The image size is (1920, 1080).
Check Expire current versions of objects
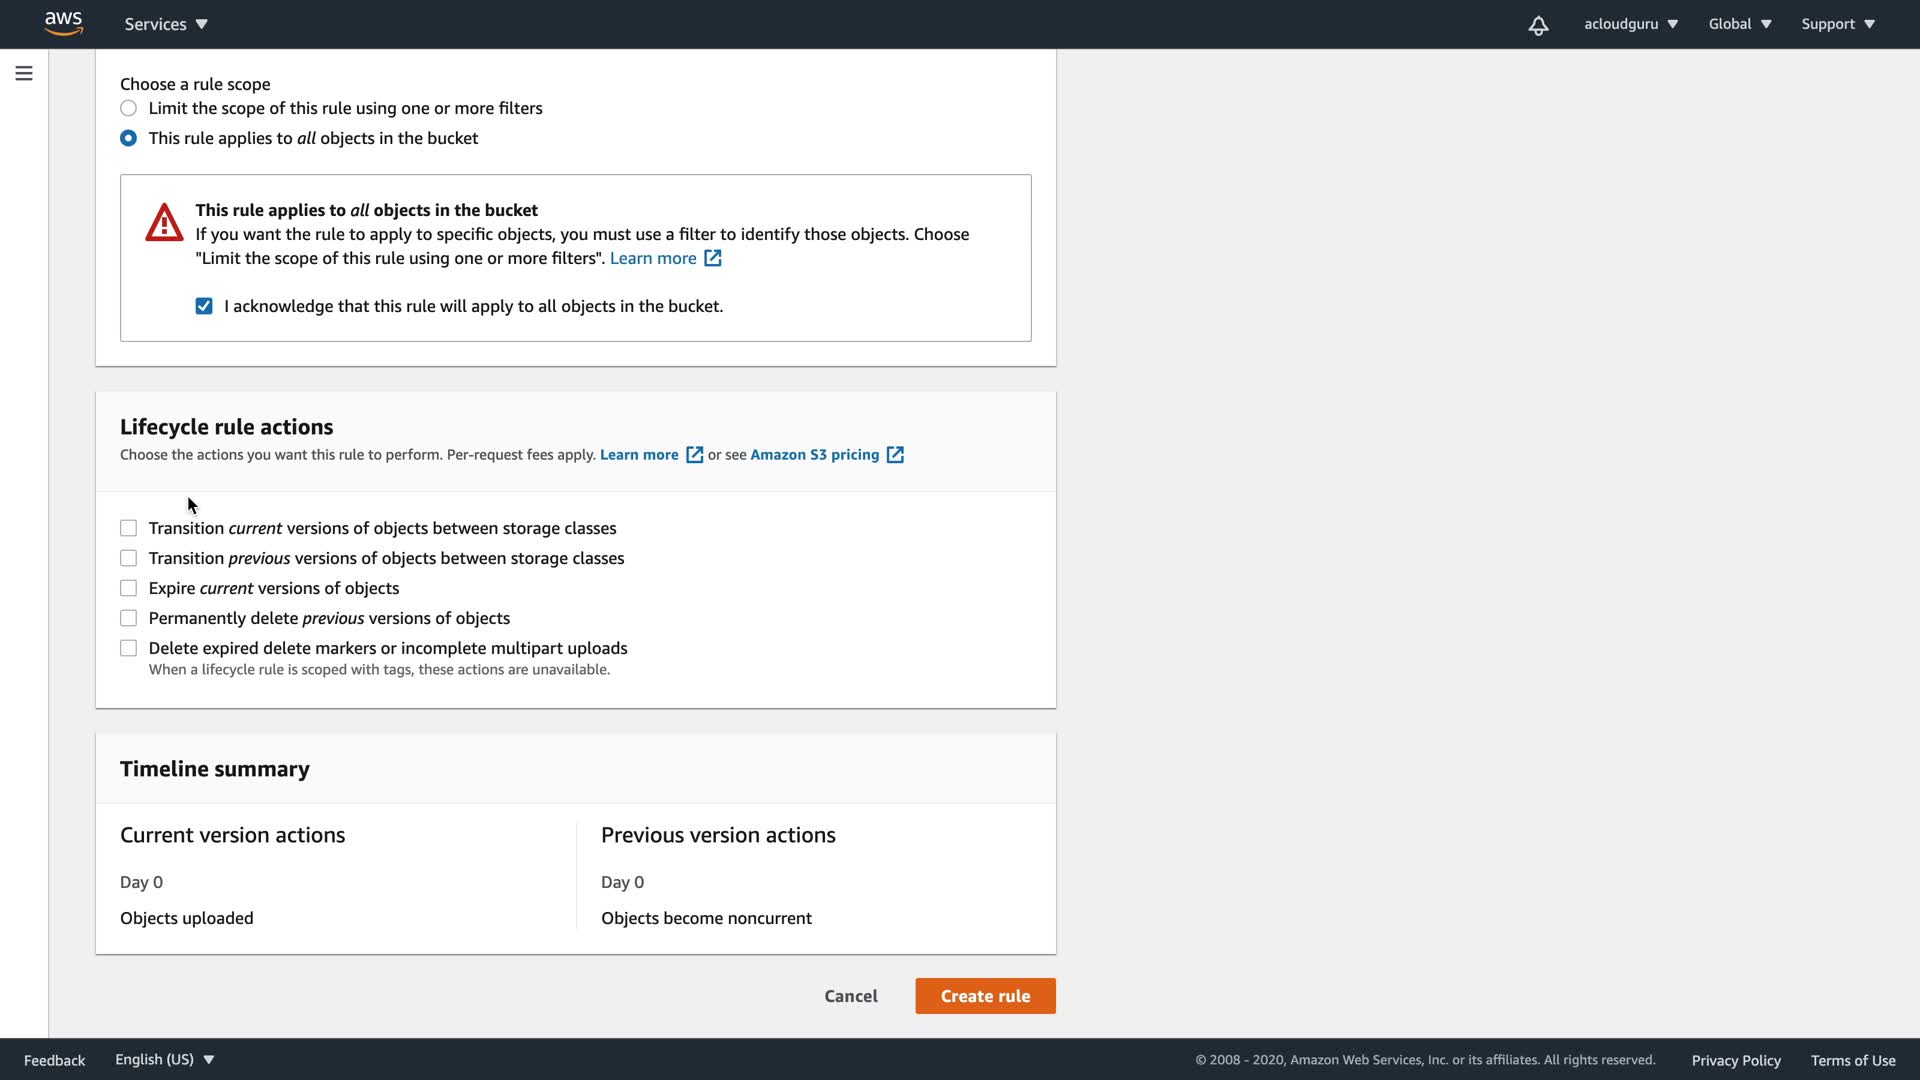tap(129, 588)
